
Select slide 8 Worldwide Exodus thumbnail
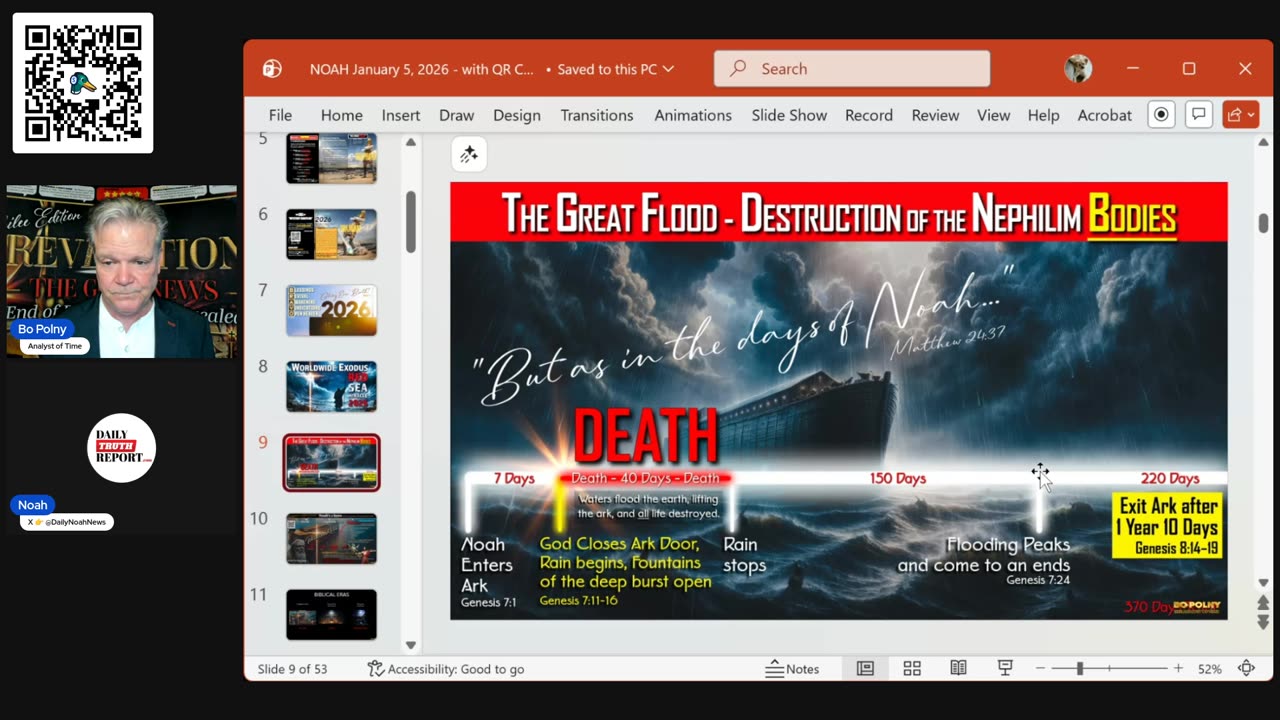coord(331,386)
